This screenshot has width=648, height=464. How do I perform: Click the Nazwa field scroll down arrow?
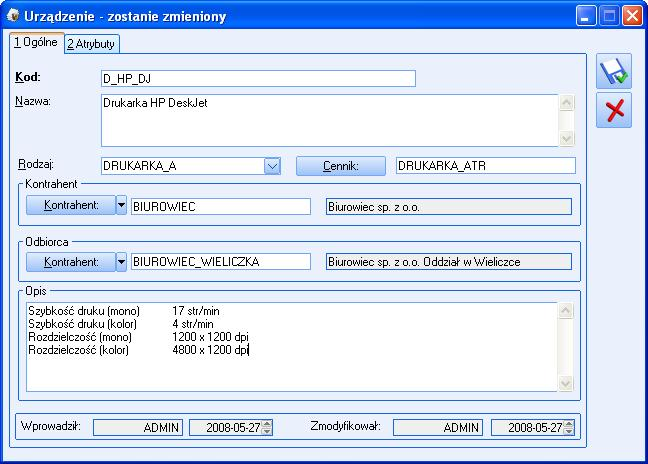click(x=566, y=138)
